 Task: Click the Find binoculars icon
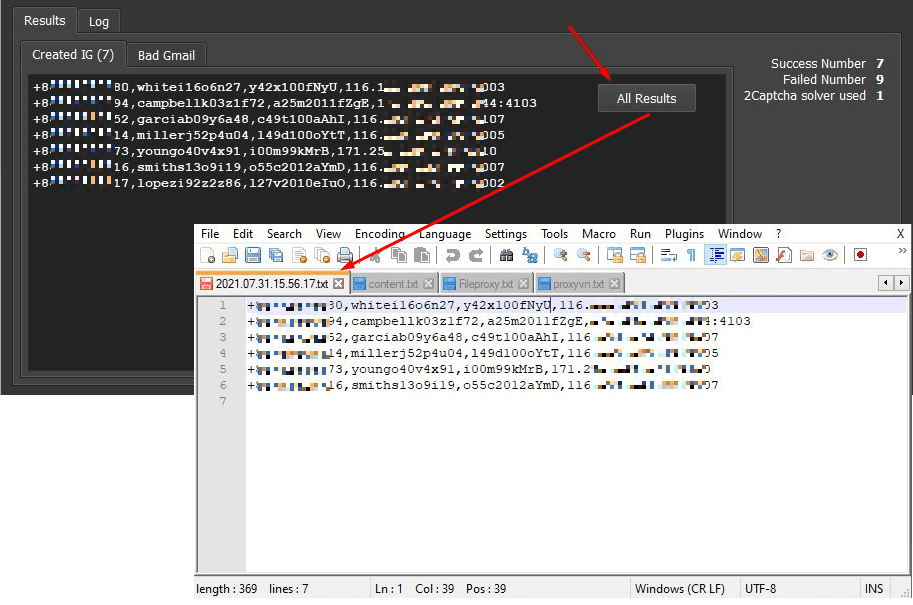pos(506,255)
